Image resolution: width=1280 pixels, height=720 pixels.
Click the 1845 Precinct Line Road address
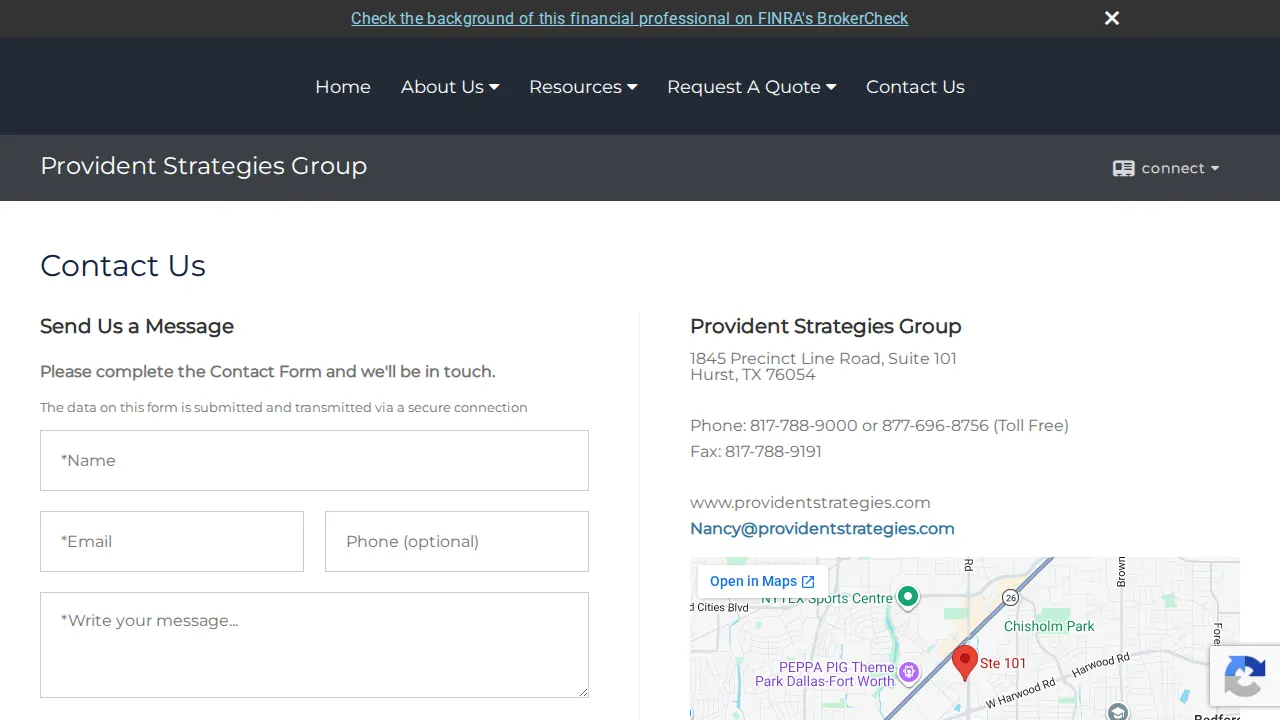click(x=823, y=359)
